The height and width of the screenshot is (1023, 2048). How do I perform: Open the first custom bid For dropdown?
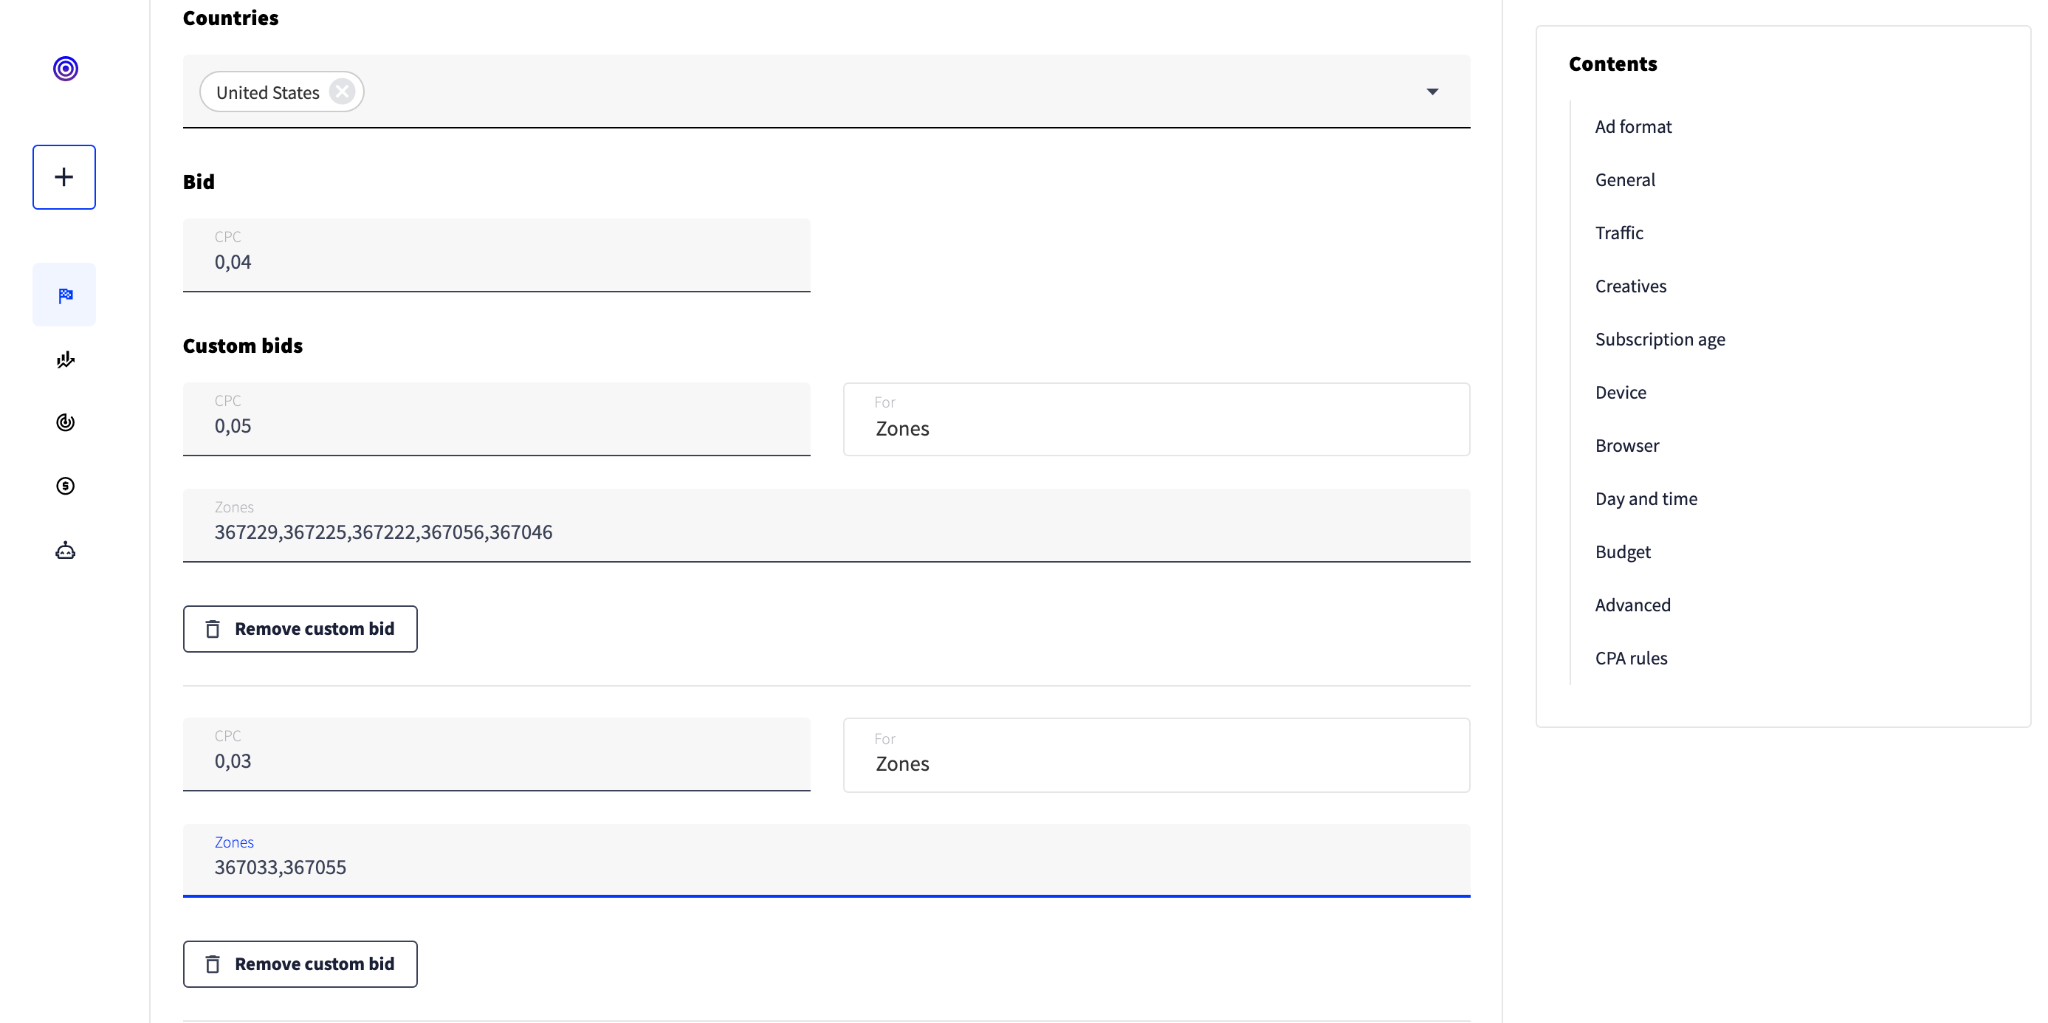pos(1156,419)
